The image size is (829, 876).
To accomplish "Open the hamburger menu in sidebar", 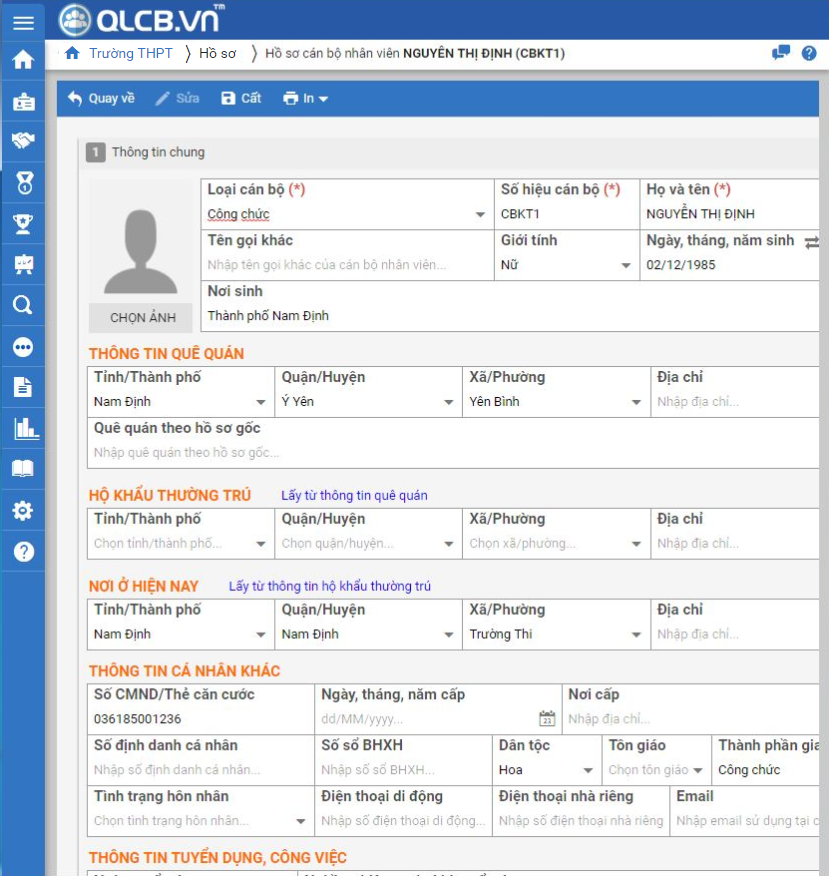I will (x=22, y=23).
